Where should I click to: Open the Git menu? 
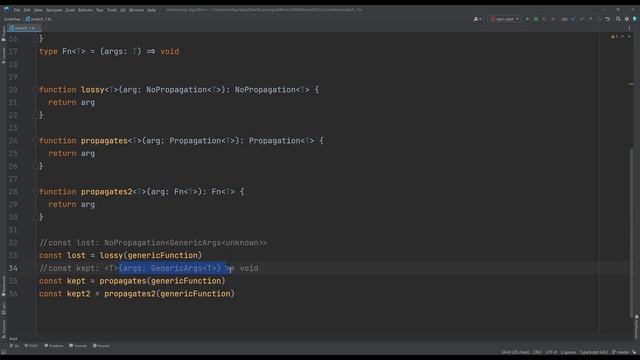coord(122,10)
